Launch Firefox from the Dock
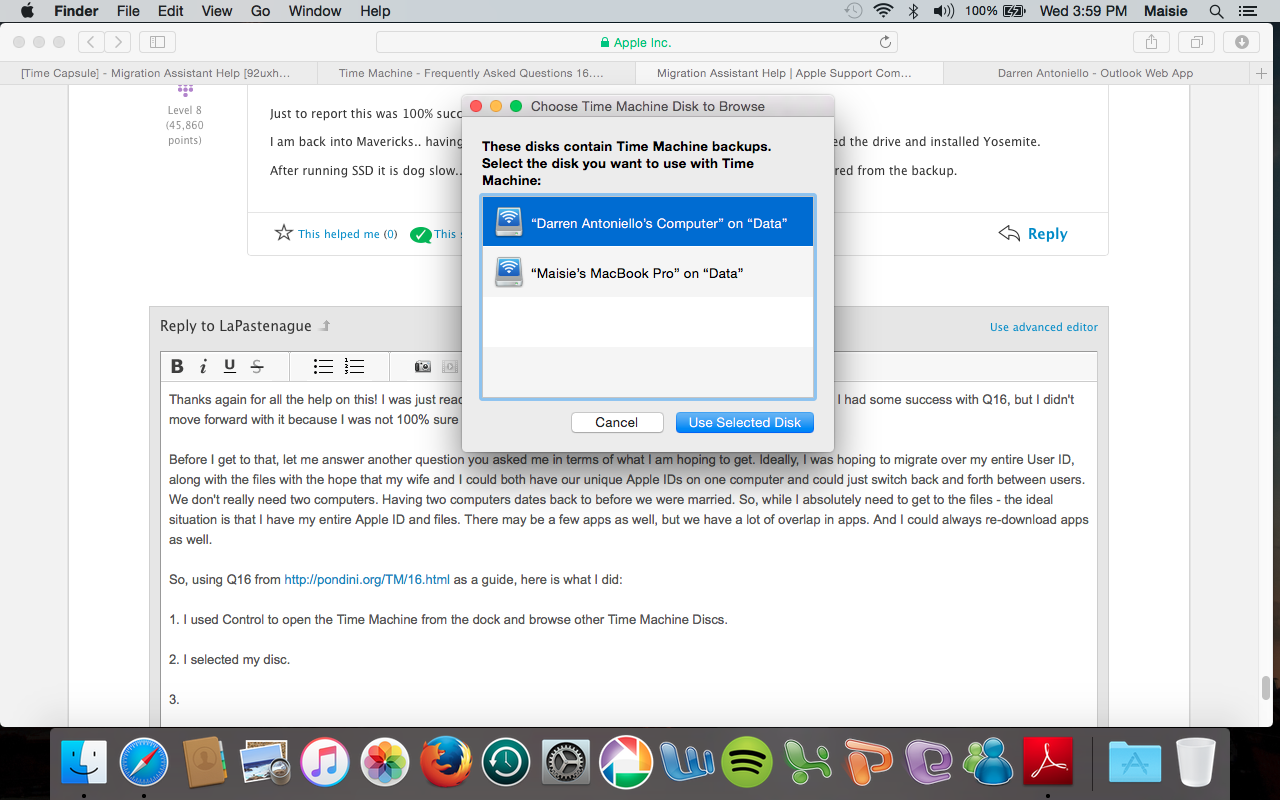Image resolution: width=1280 pixels, height=800 pixels. click(x=446, y=763)
